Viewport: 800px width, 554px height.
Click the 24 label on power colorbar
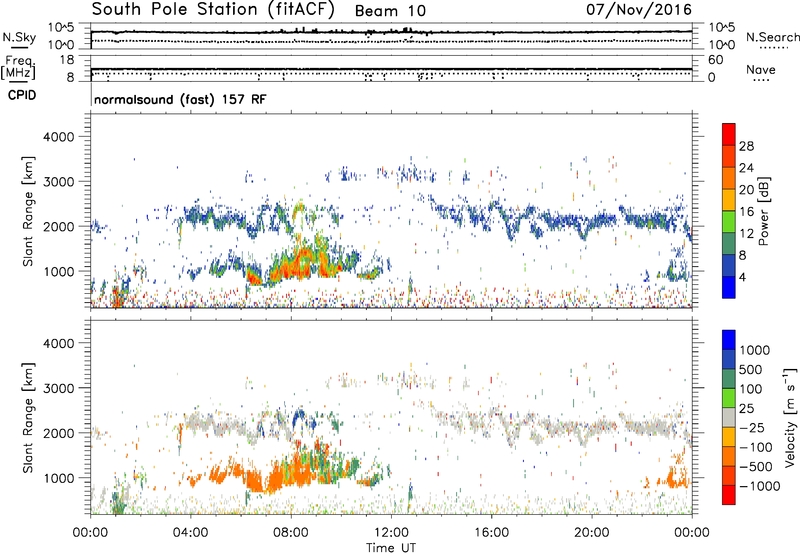(x=746, y=168)
